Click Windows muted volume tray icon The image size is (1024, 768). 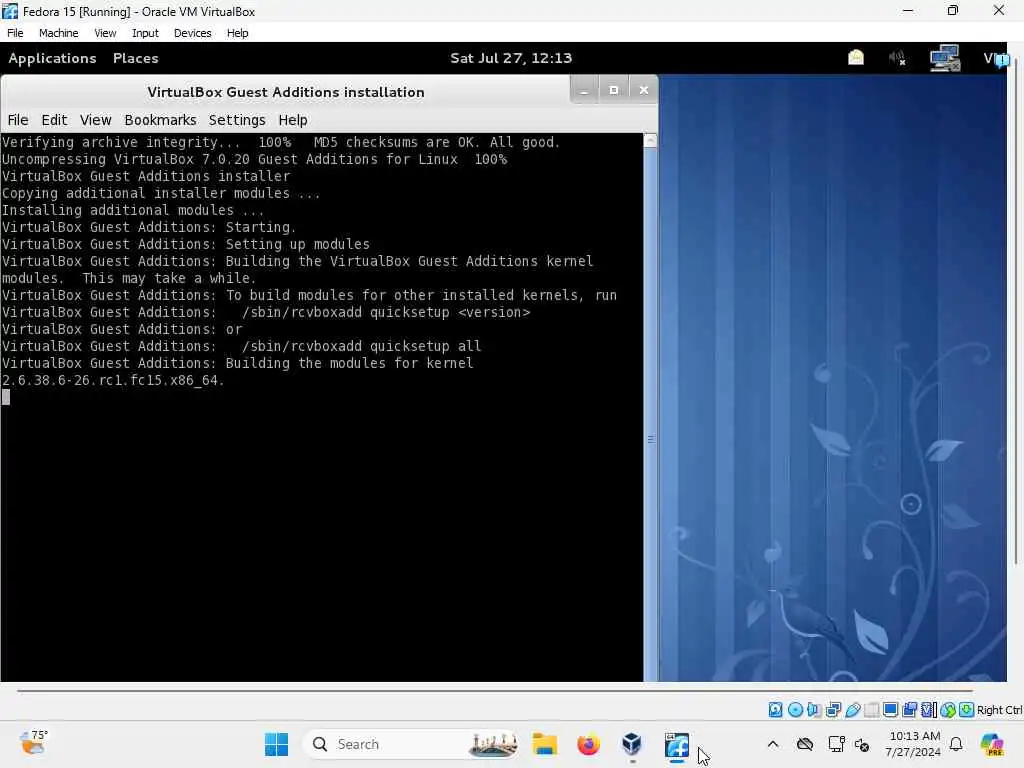click(862, 744)
